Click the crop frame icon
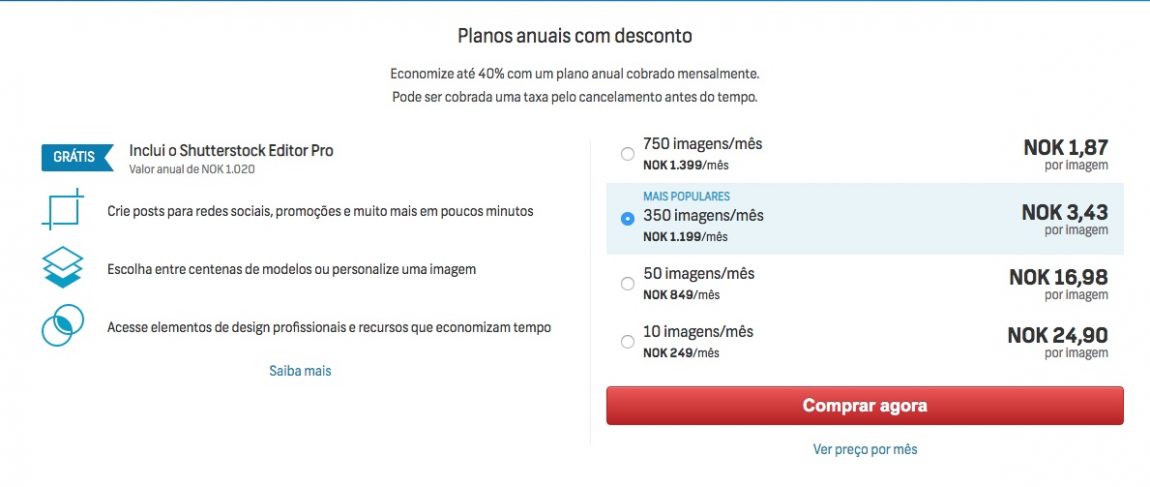The height and width of the screenshot is (487, 1150). [x=62, y=210]
